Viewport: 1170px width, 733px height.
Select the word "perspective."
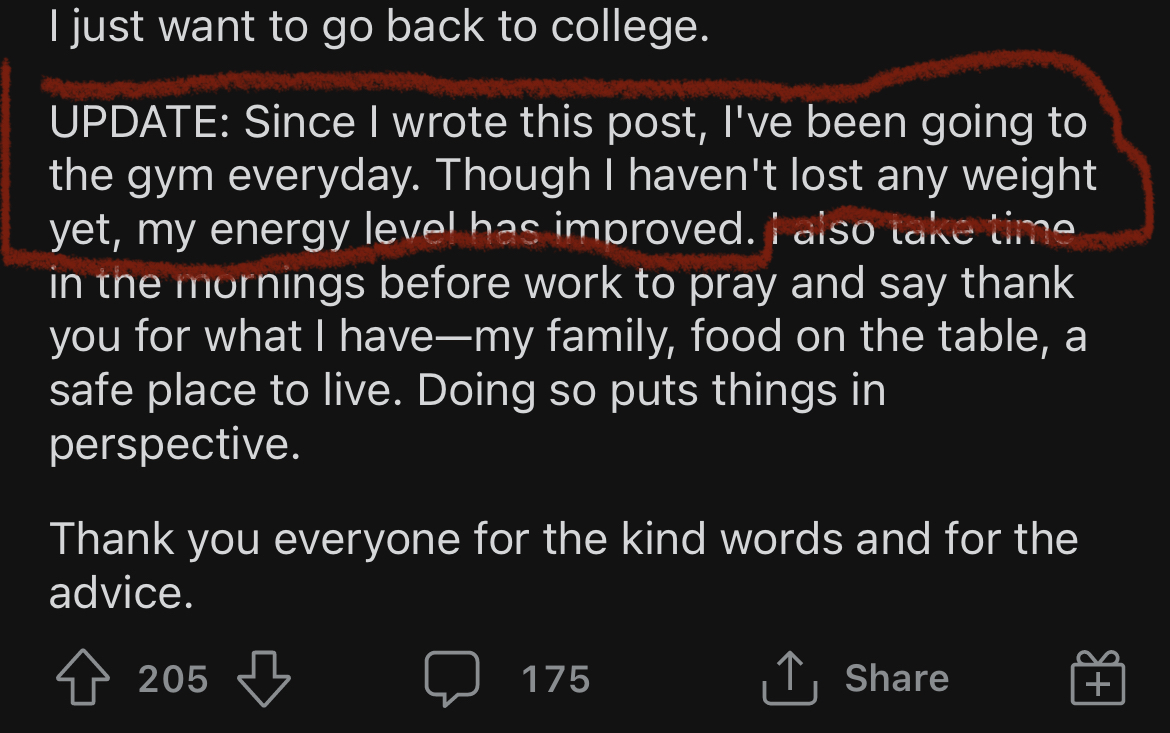point(175,446)
